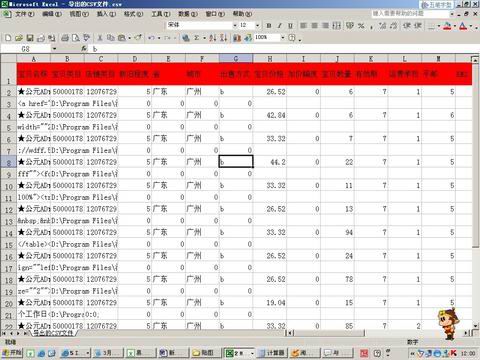Open the font name dropdown
The image size is (480, 360).
coord(235,25)
